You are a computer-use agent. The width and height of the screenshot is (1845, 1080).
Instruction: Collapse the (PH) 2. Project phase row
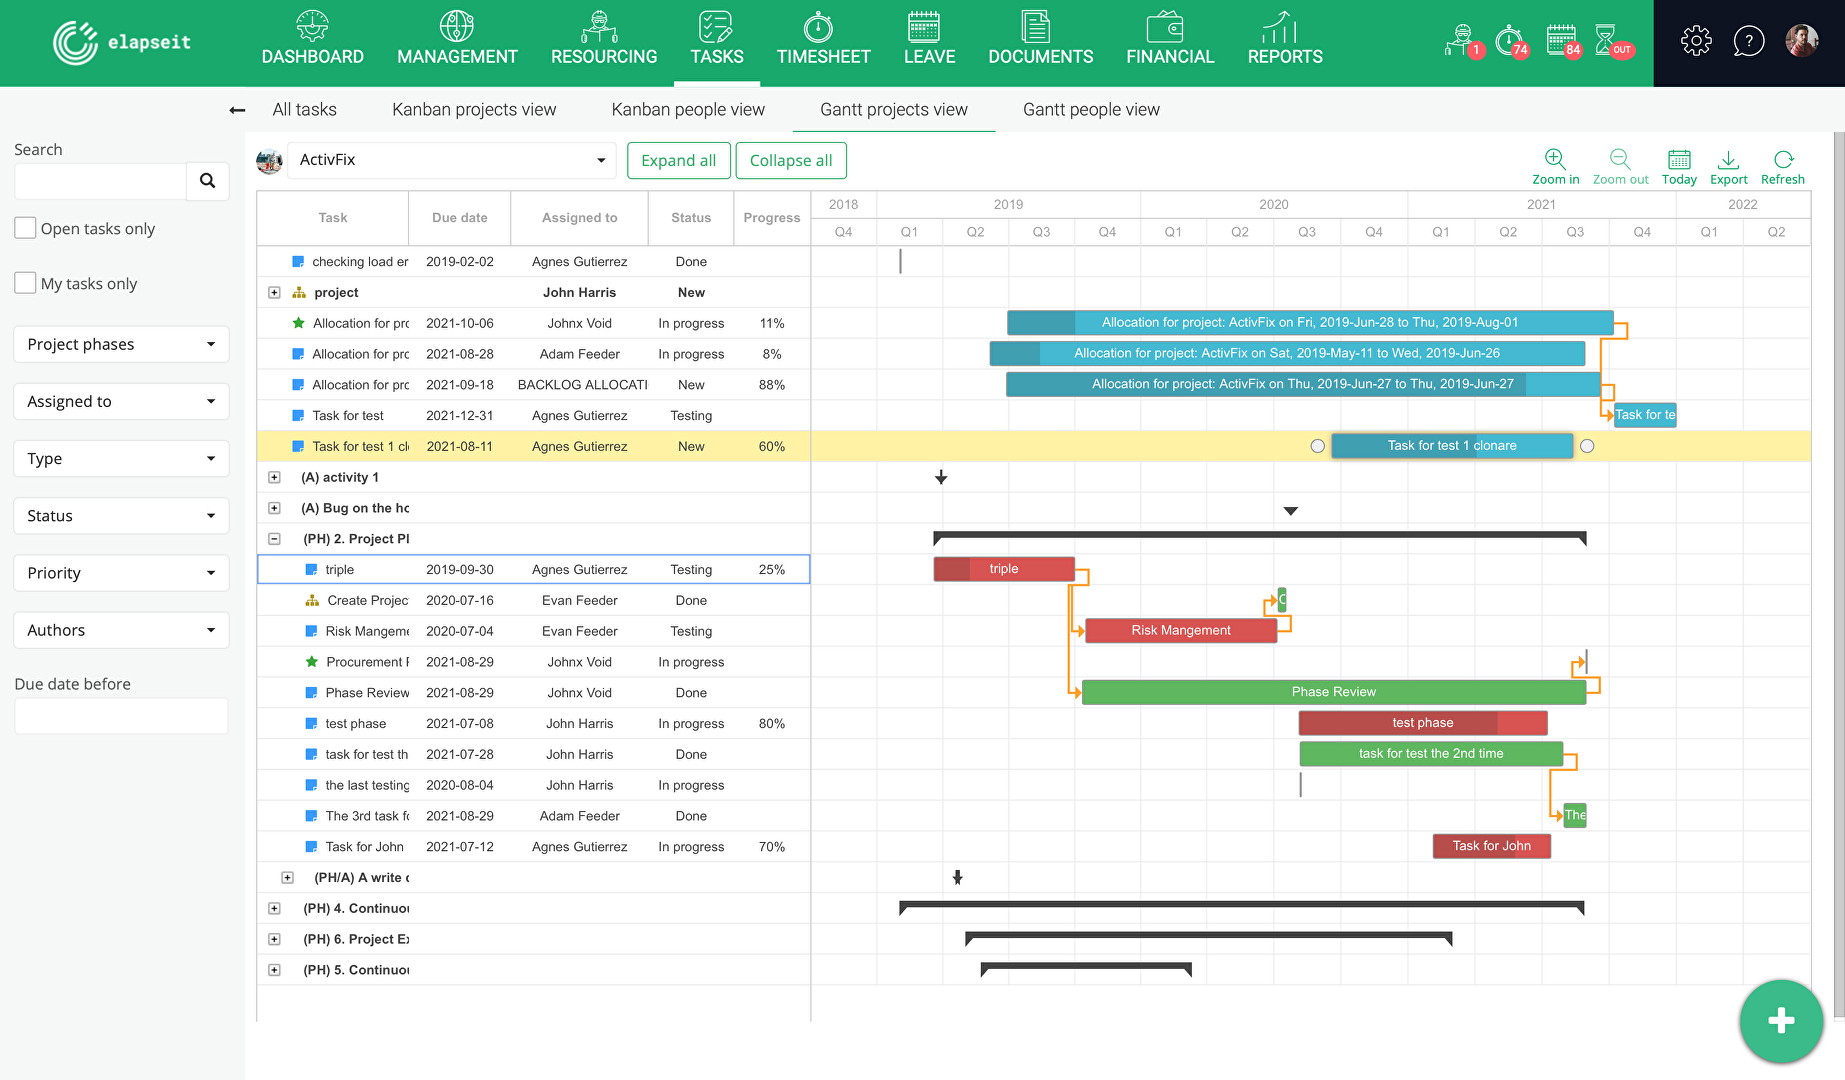click(274, 539)
